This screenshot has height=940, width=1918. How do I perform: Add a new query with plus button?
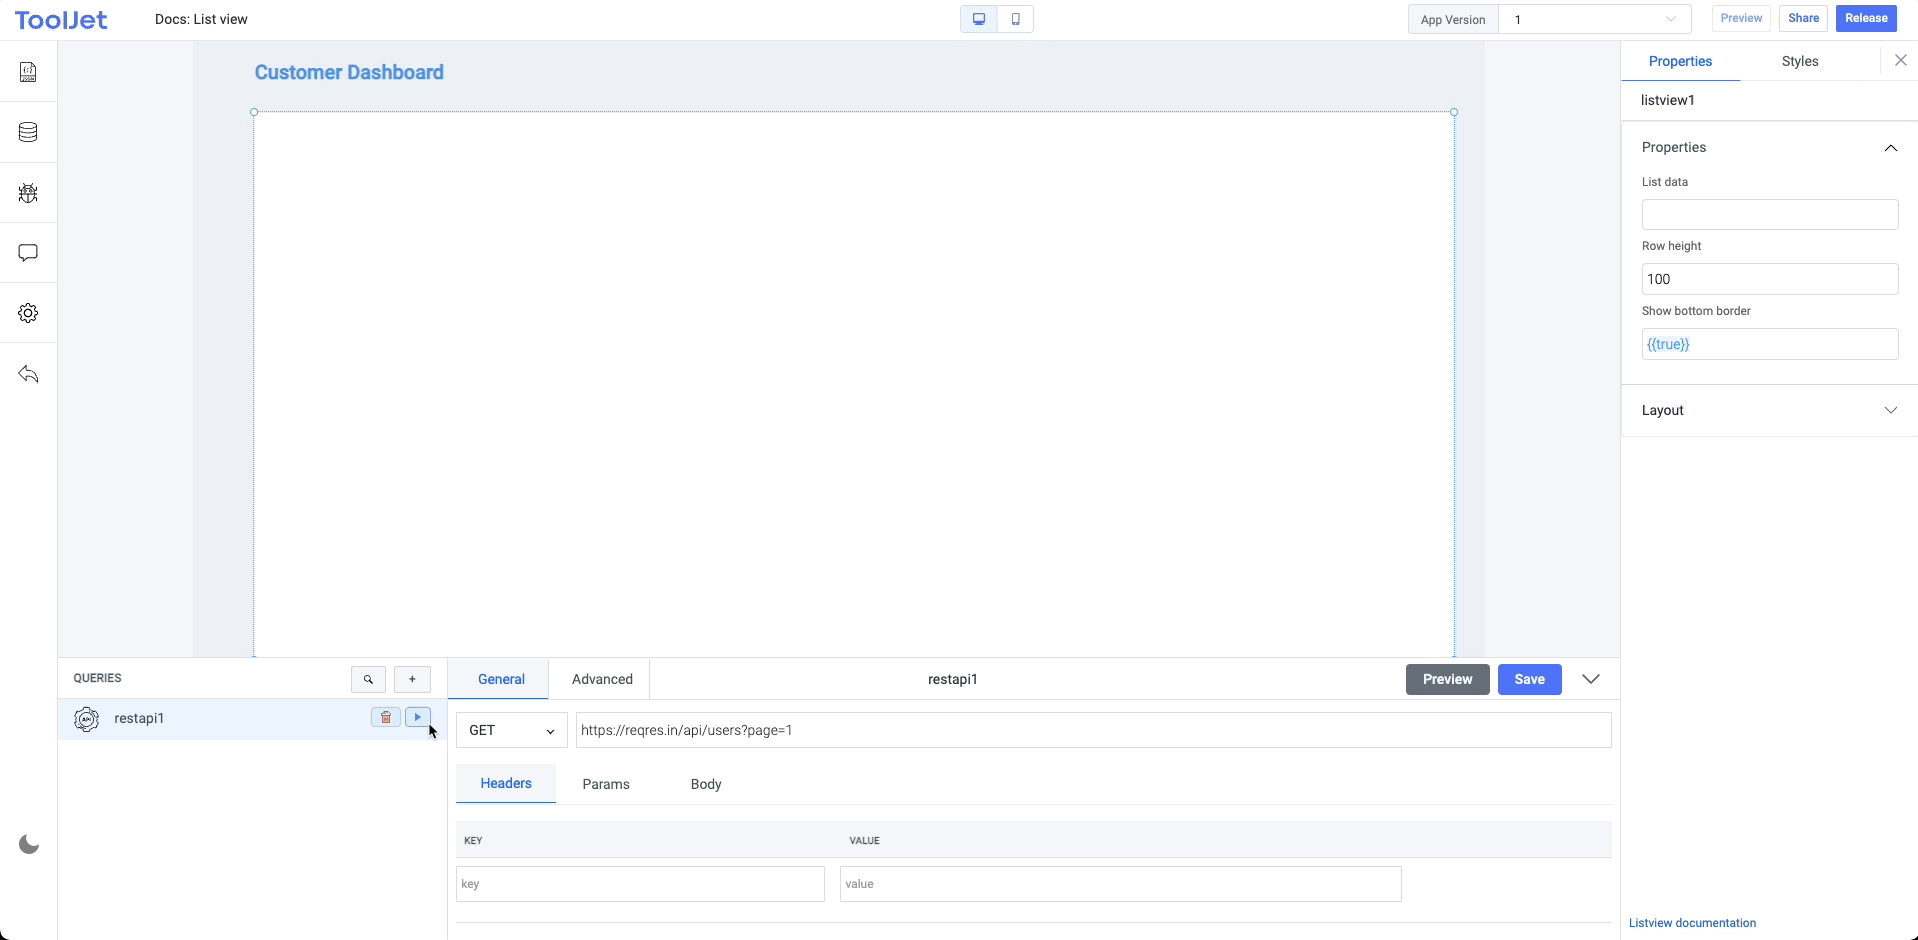tap(412, 679)
